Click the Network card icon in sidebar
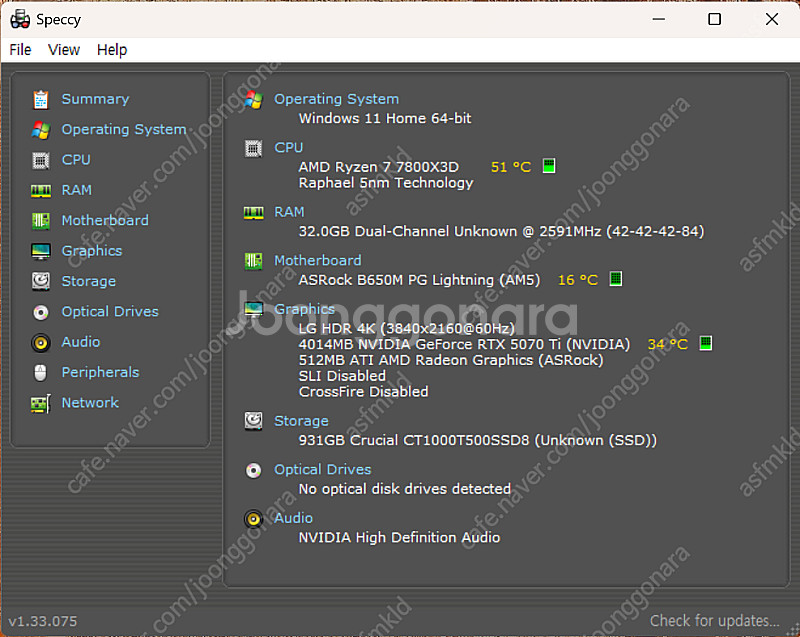Image resolution: width=800 pixels, height=637 pixels. point(41,403)
